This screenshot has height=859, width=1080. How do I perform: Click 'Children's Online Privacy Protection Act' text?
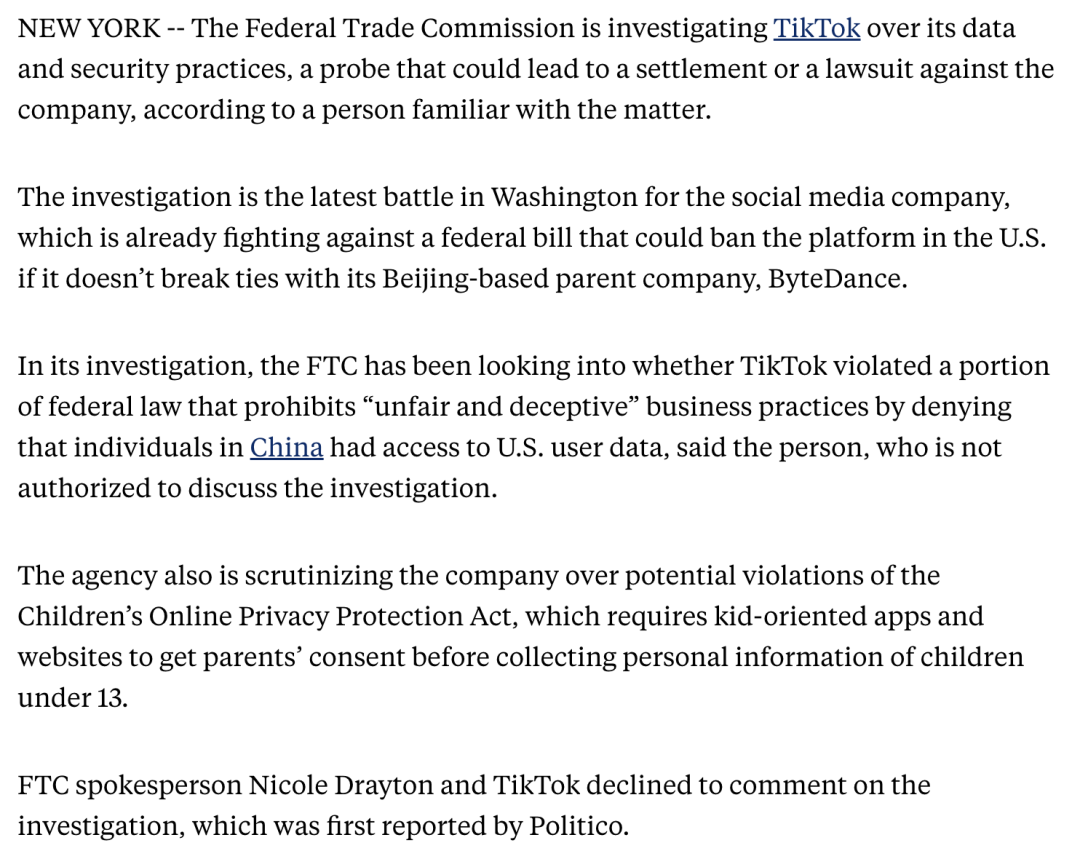pos(267,617)
